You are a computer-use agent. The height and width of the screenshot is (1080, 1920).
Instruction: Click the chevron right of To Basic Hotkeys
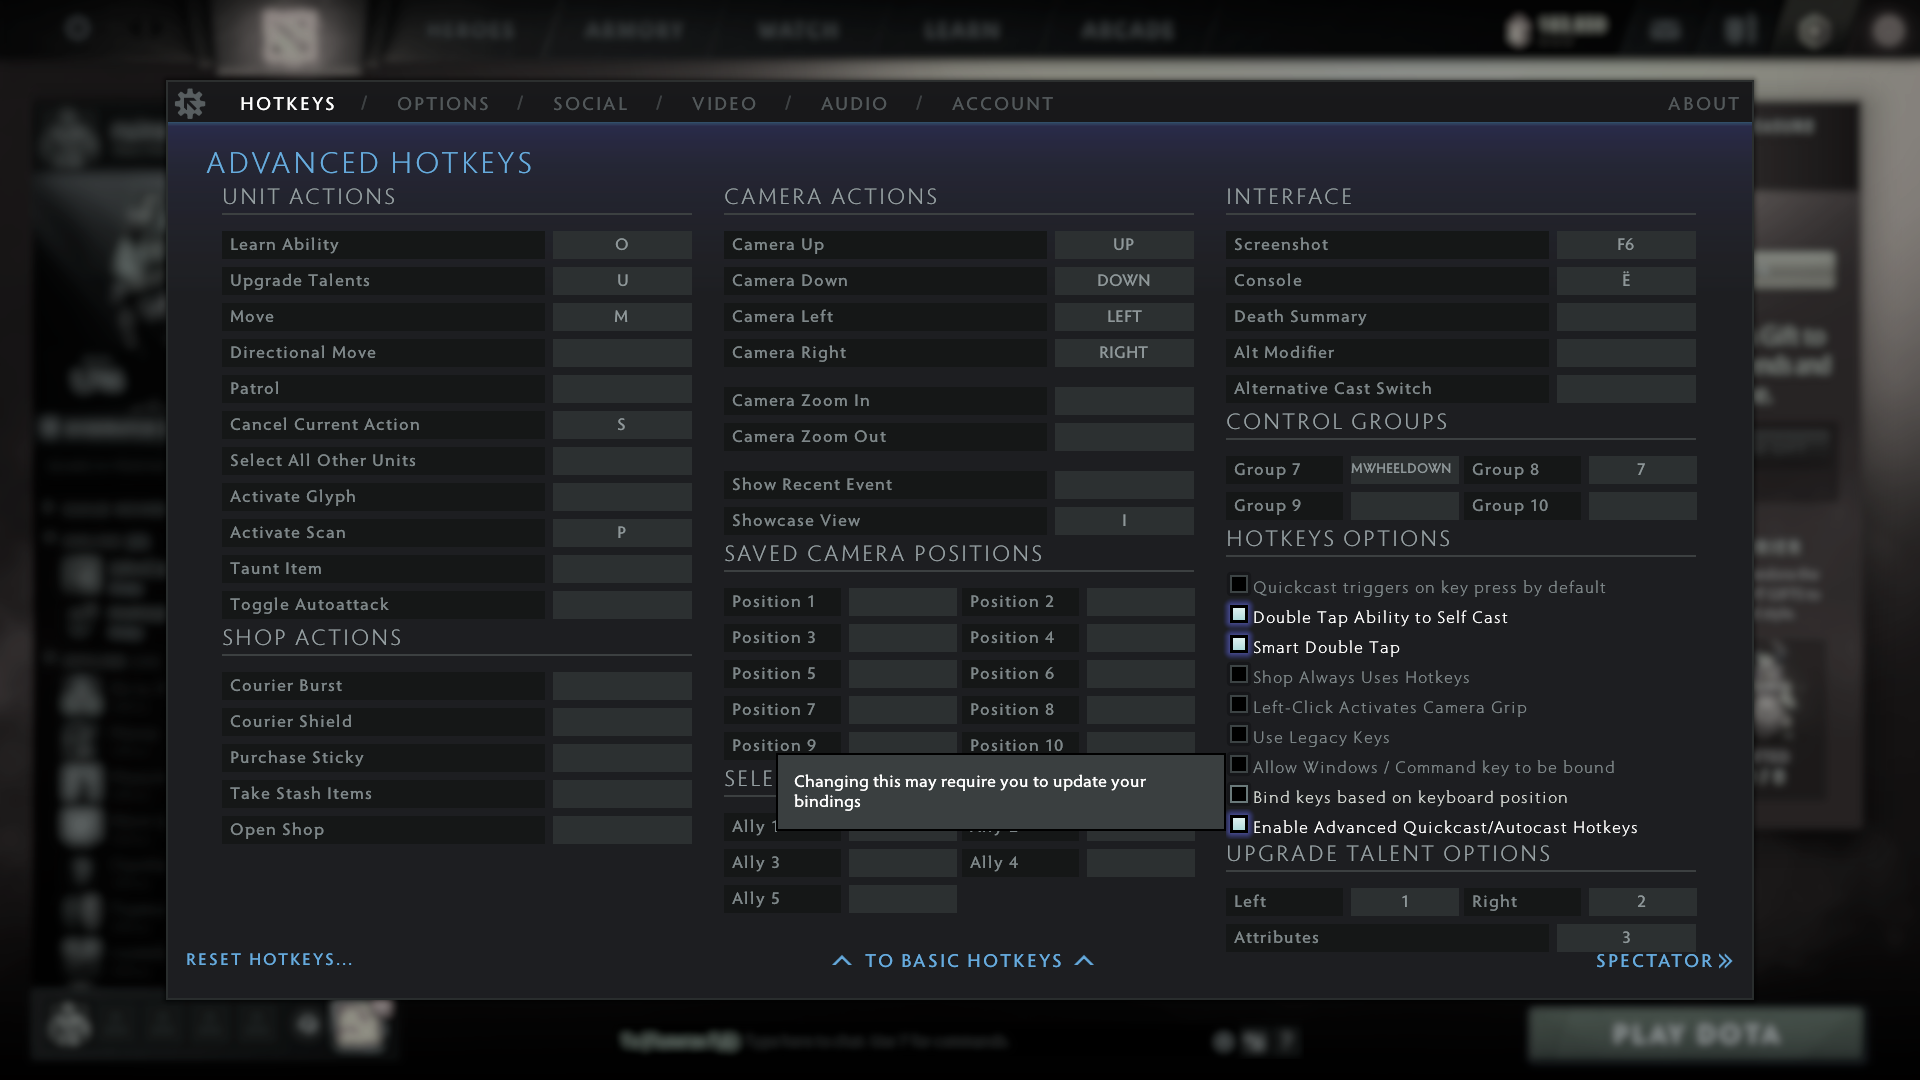click(x=1084, y=961)
